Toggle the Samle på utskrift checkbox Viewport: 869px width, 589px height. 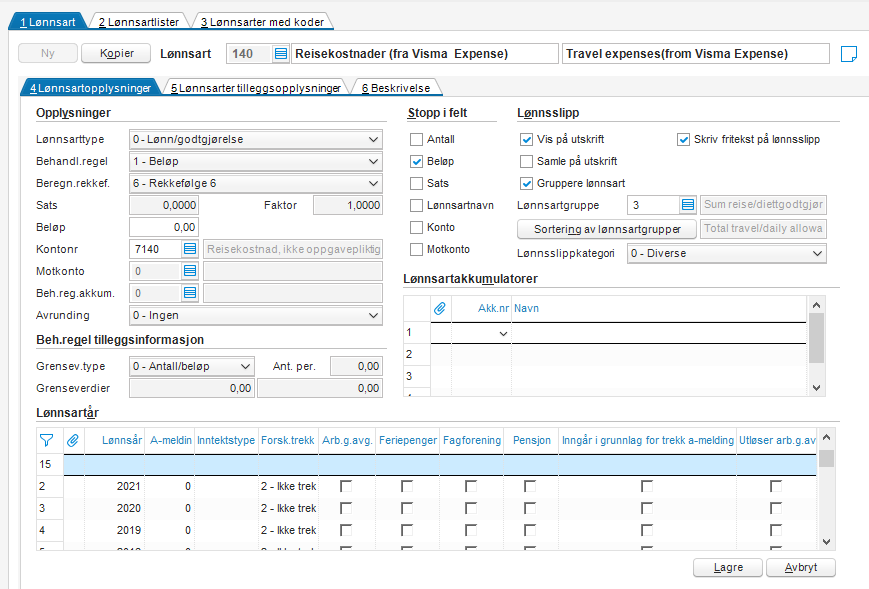[526, 161]
